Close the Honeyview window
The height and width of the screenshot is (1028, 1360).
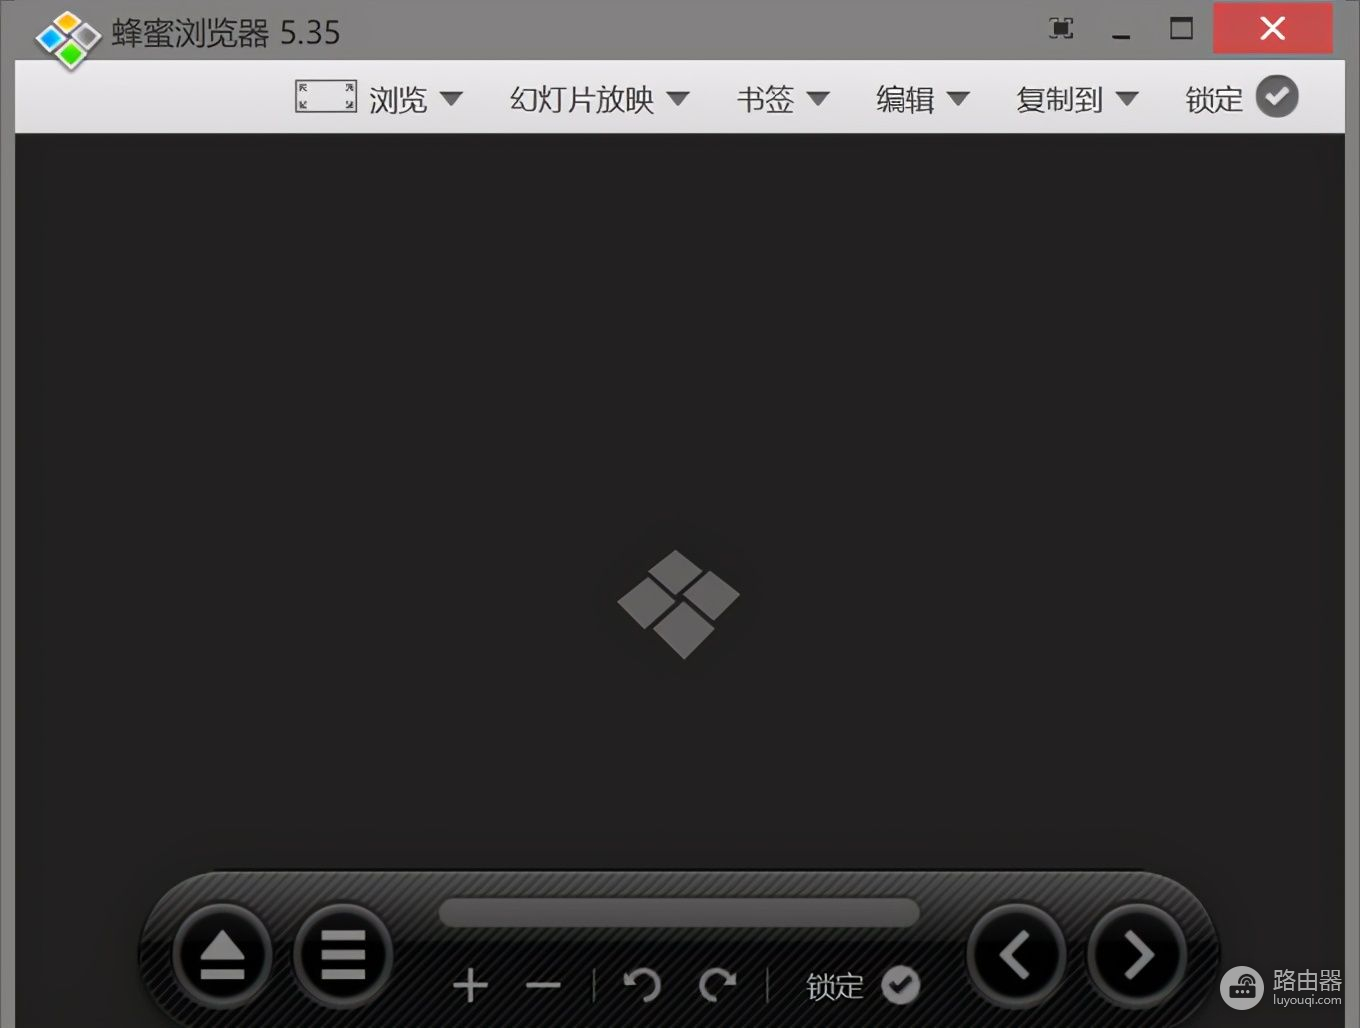pyautogui.click(x=1272, y=28)
